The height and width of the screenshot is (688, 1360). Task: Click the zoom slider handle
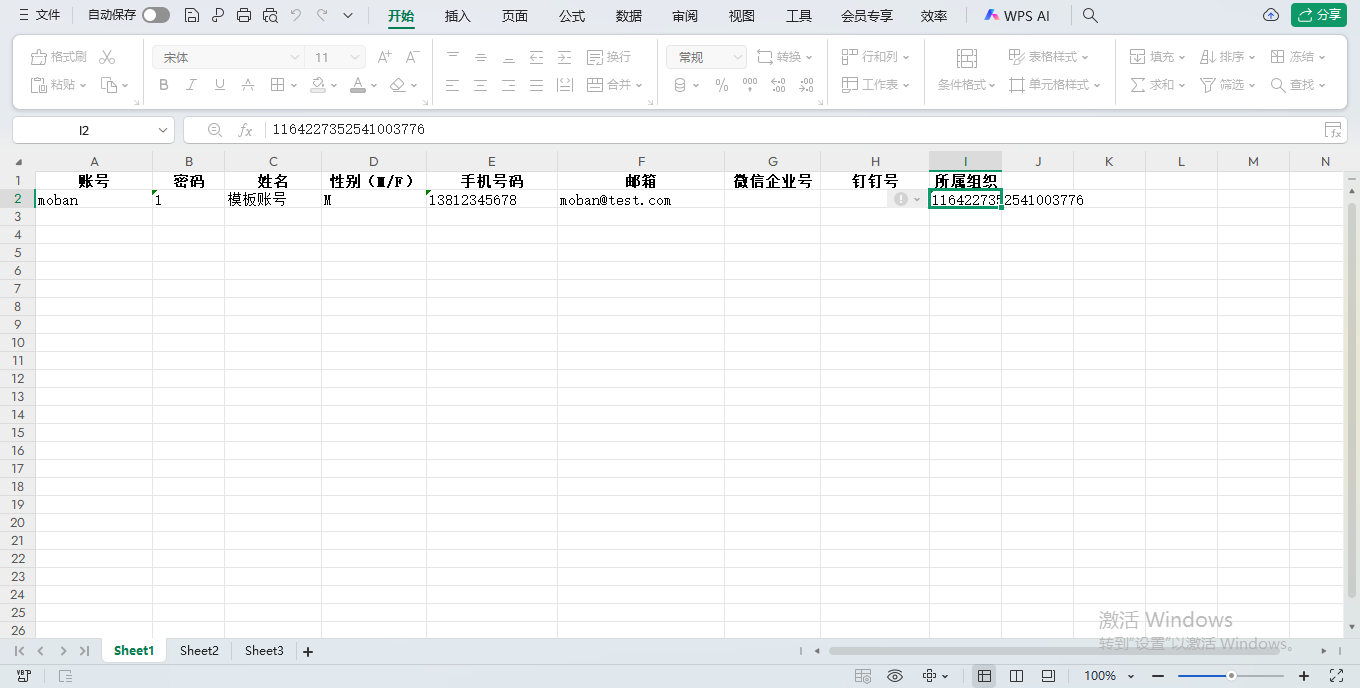pos(1231,676)
